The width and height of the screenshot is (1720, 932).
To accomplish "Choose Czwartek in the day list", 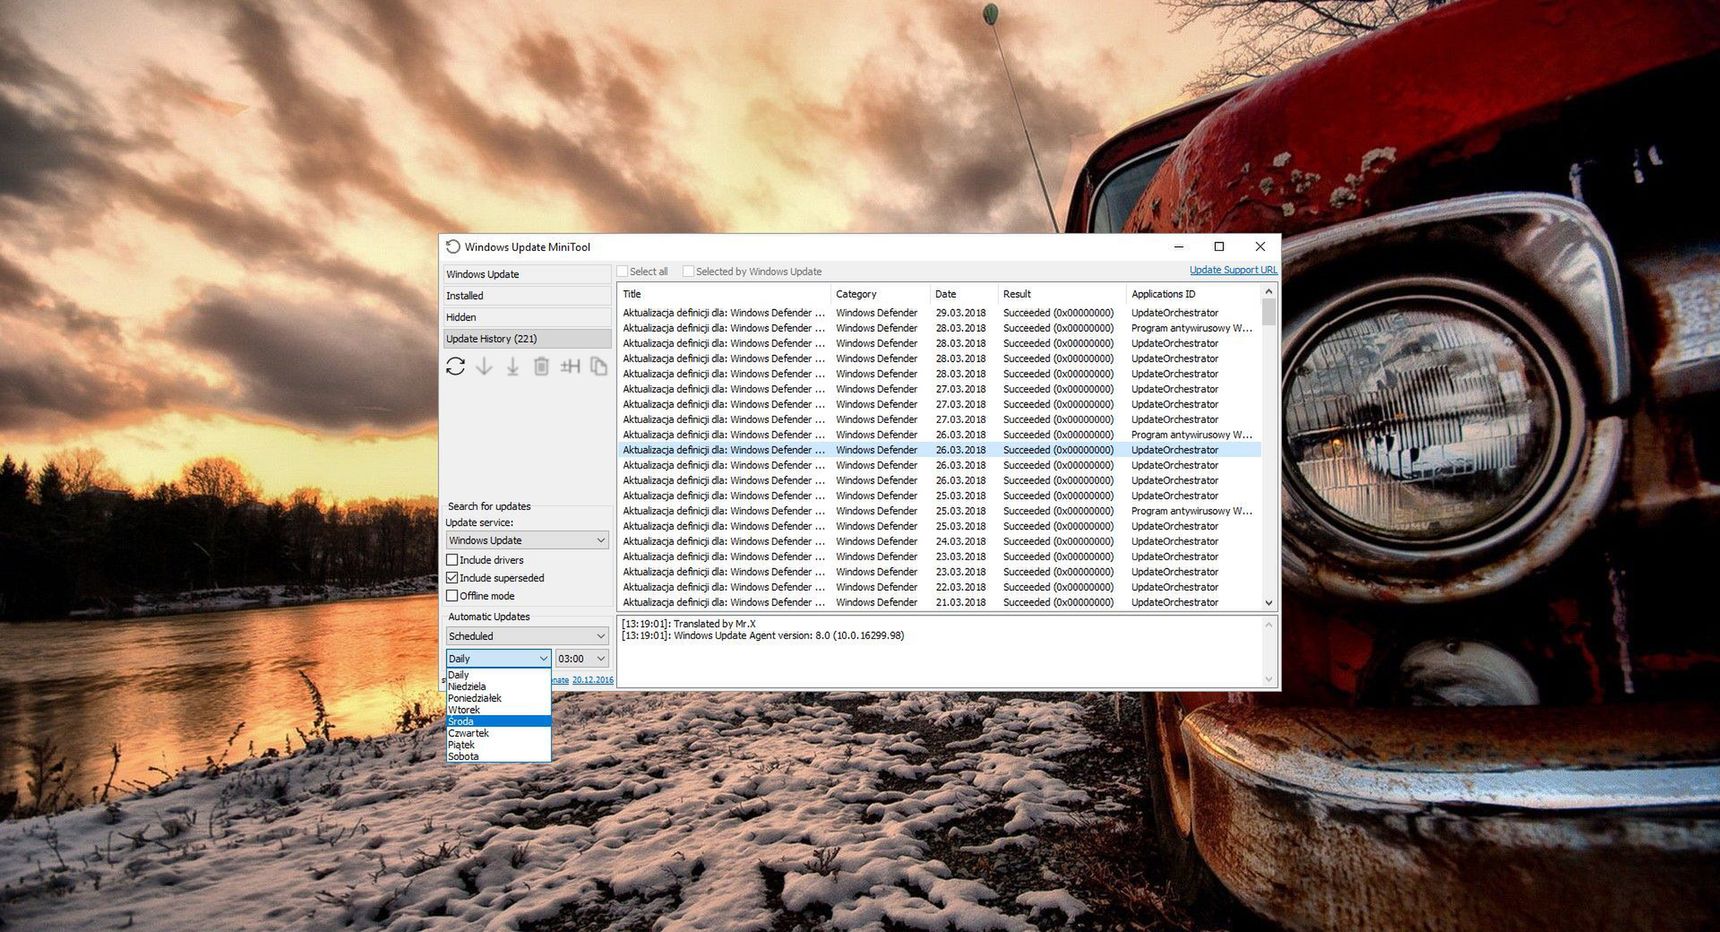I will [498, 733].
